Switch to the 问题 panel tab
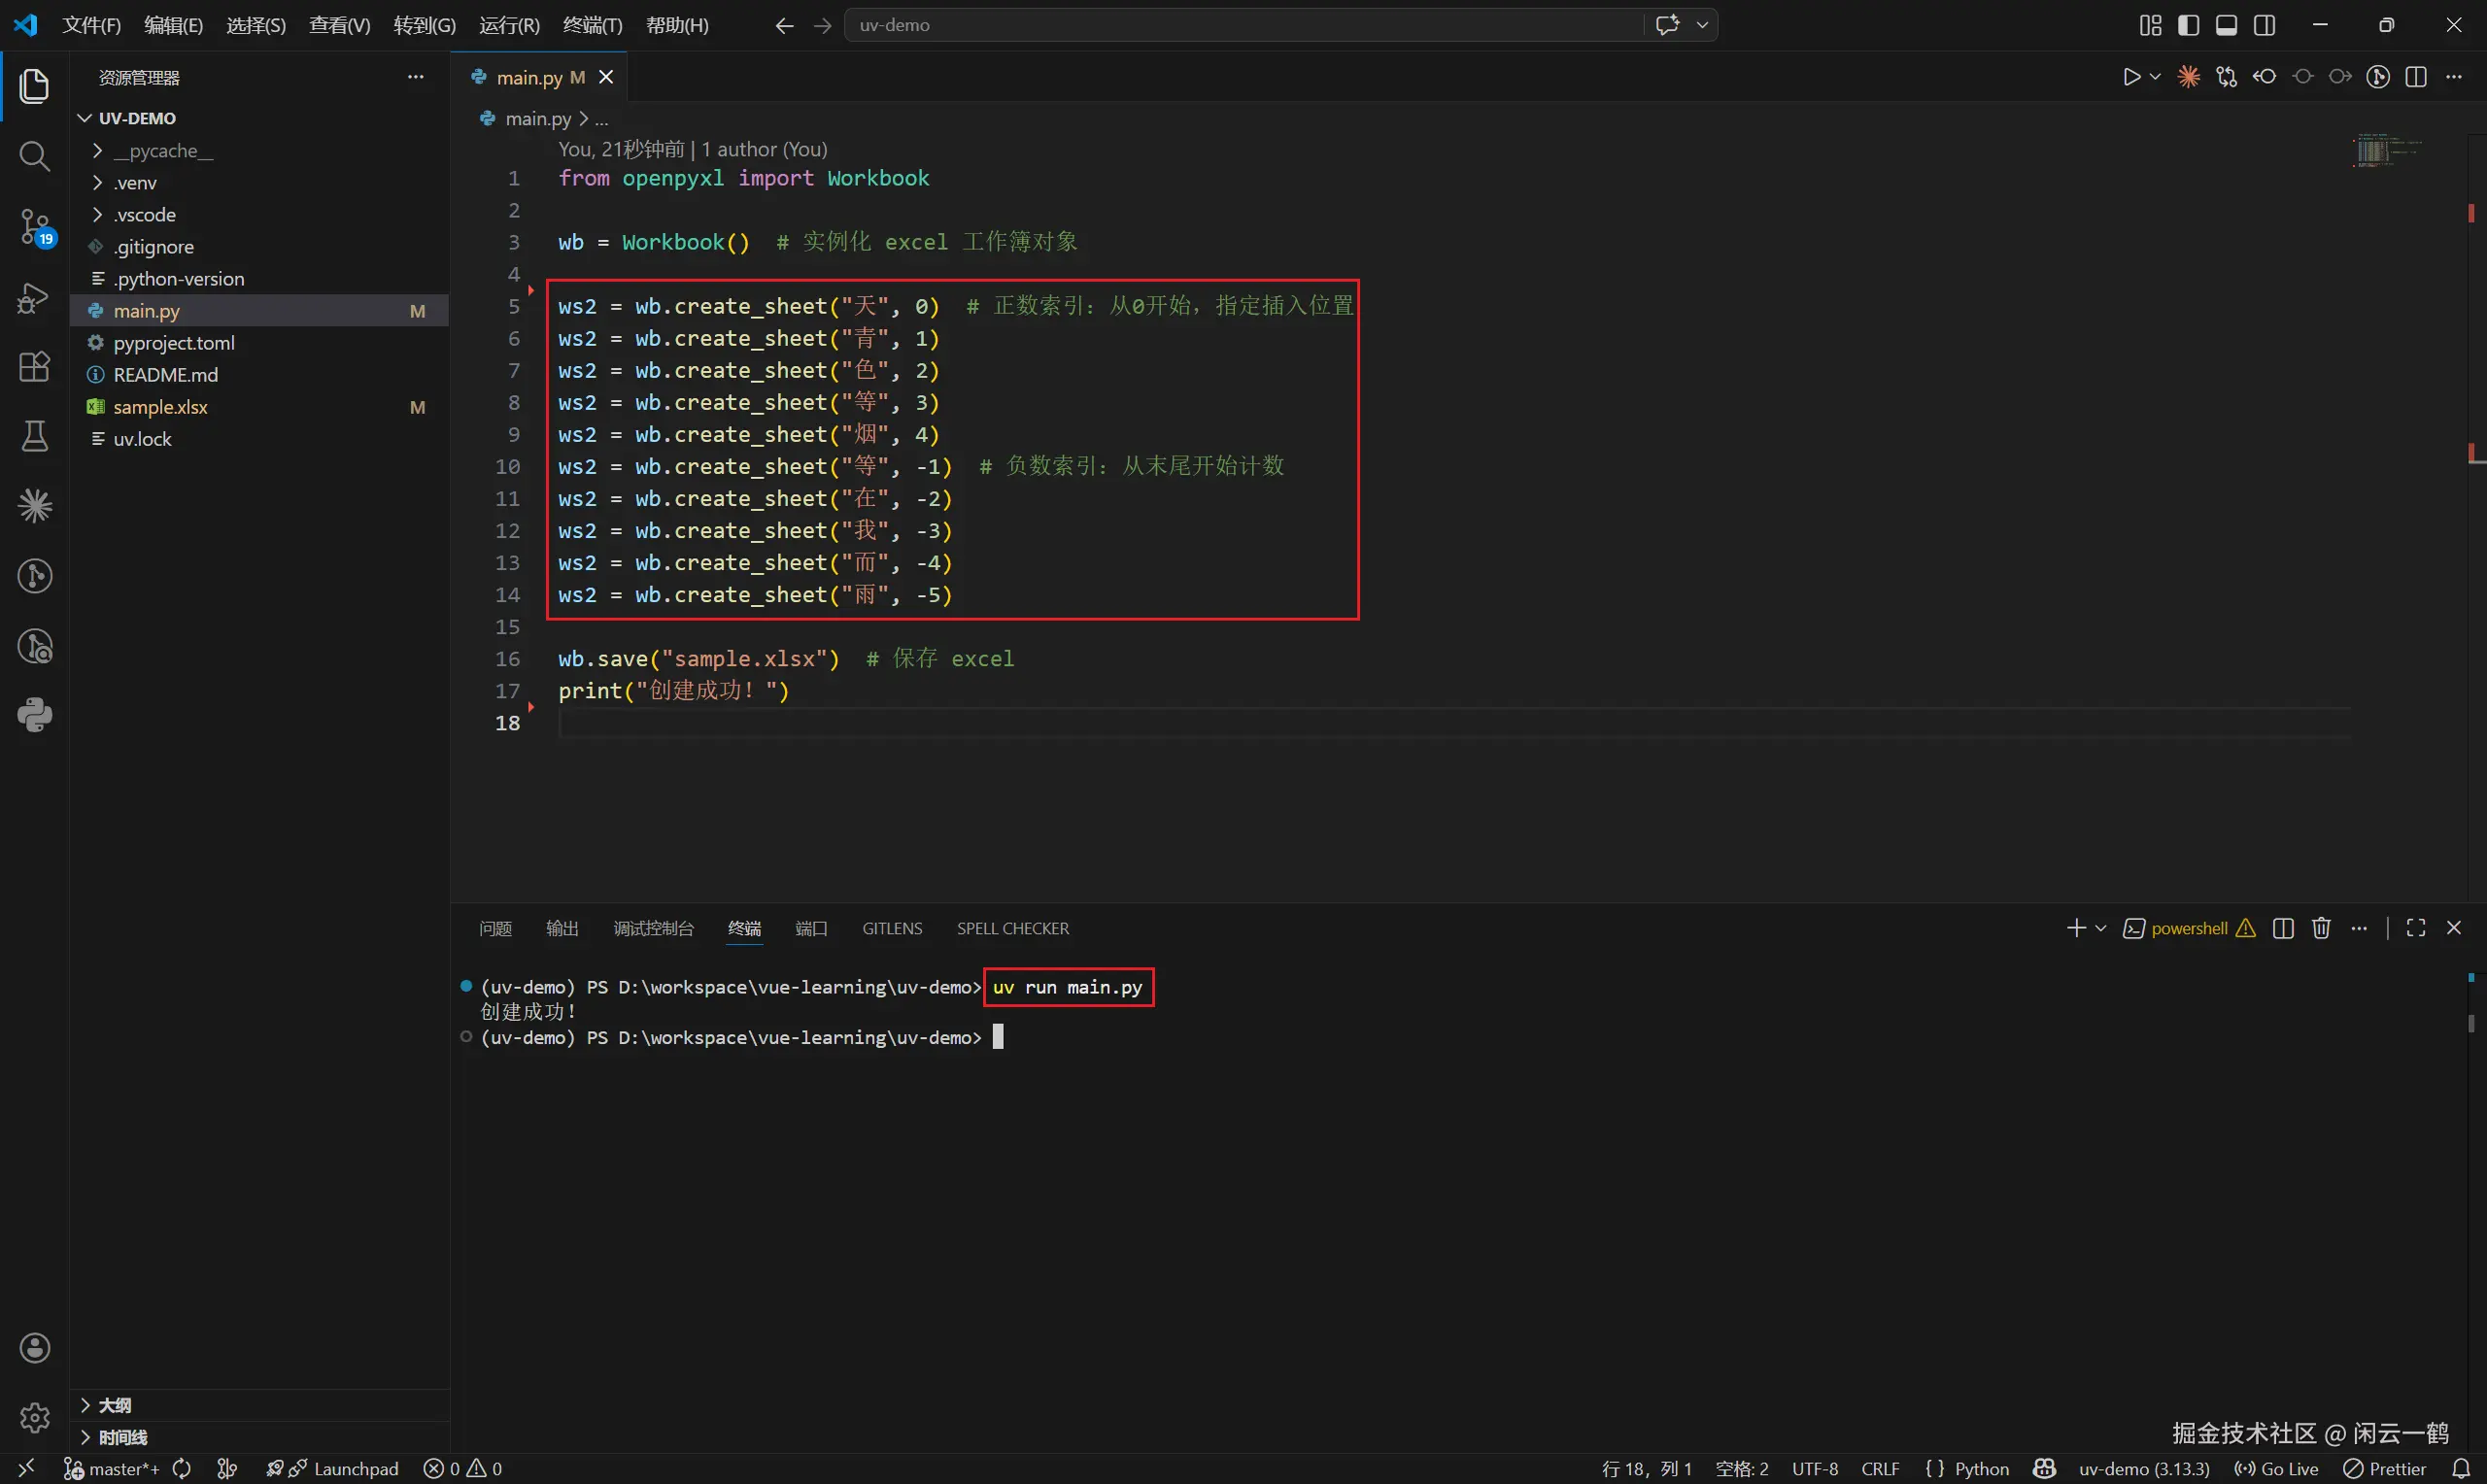The height and width of the screenshot is (1484, 2487). coord(495,928)
